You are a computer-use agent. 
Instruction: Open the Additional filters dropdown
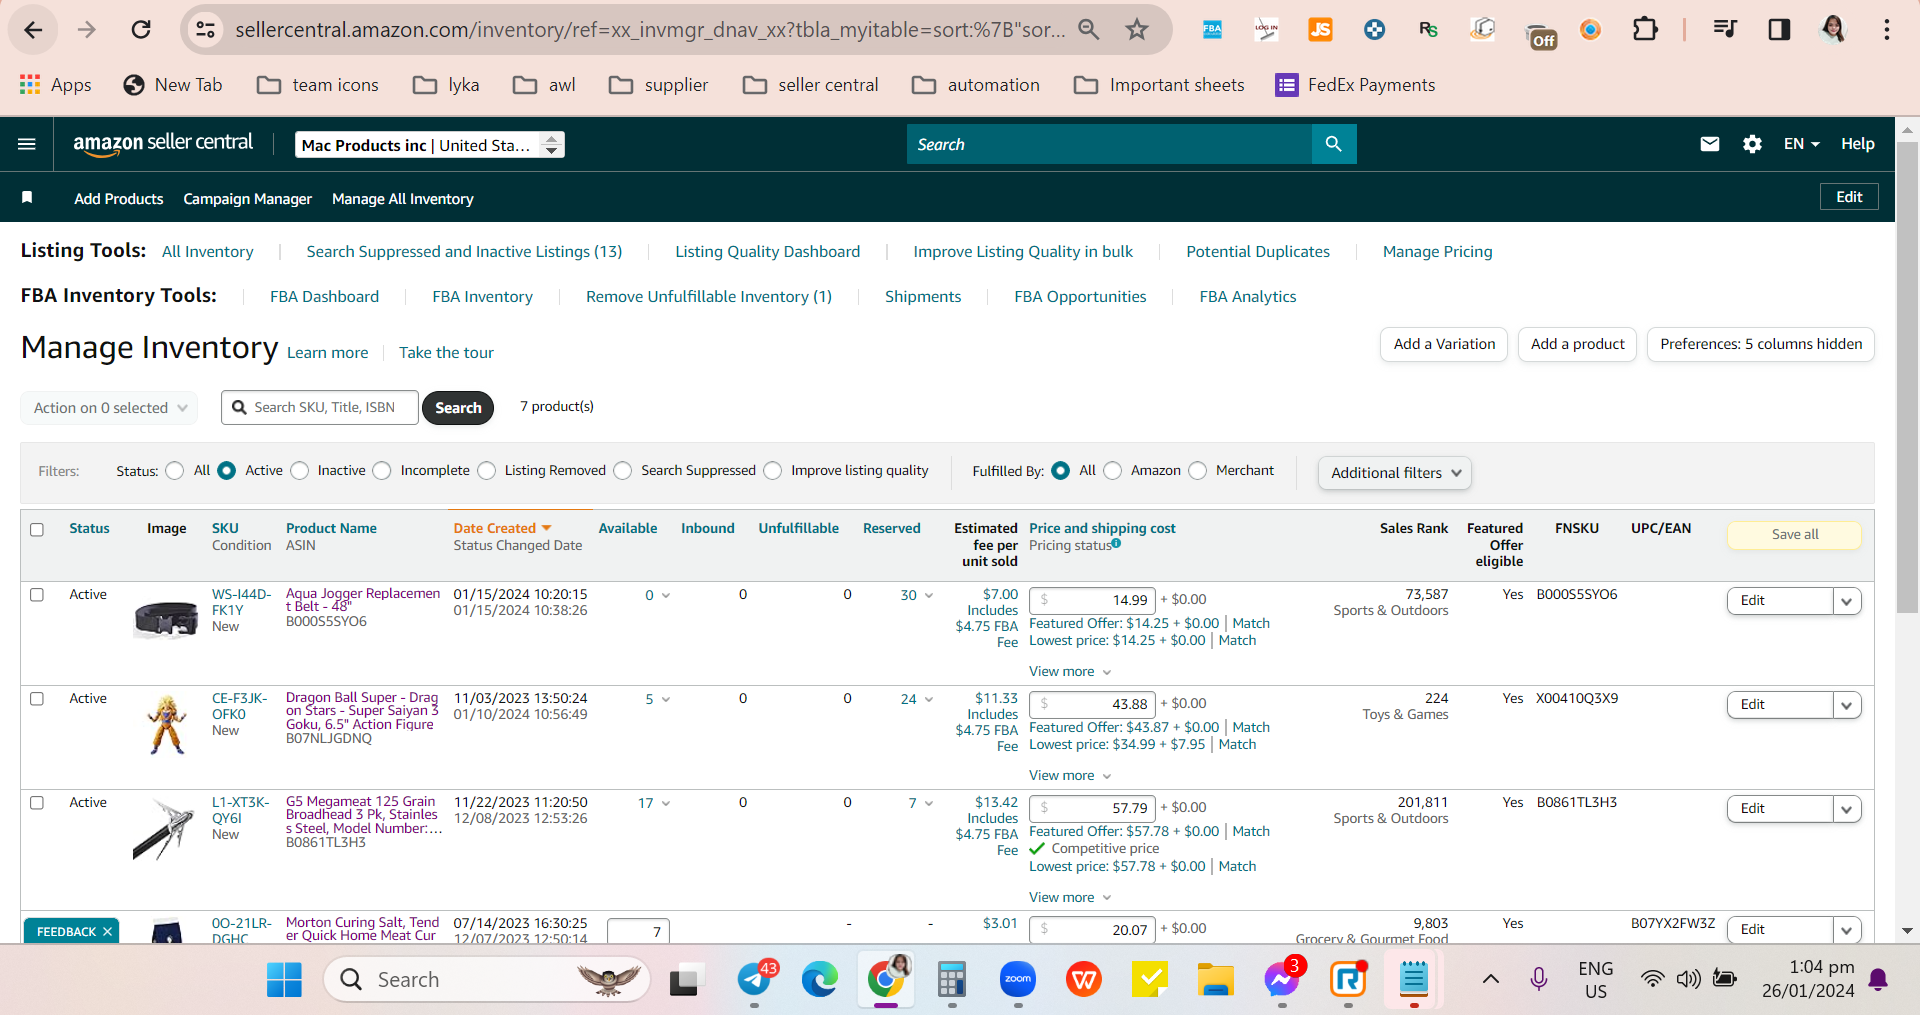1395,473
